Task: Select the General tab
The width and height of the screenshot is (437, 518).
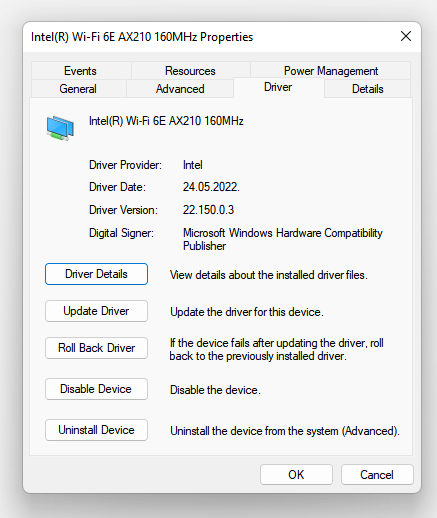Action: coord(78,89)
